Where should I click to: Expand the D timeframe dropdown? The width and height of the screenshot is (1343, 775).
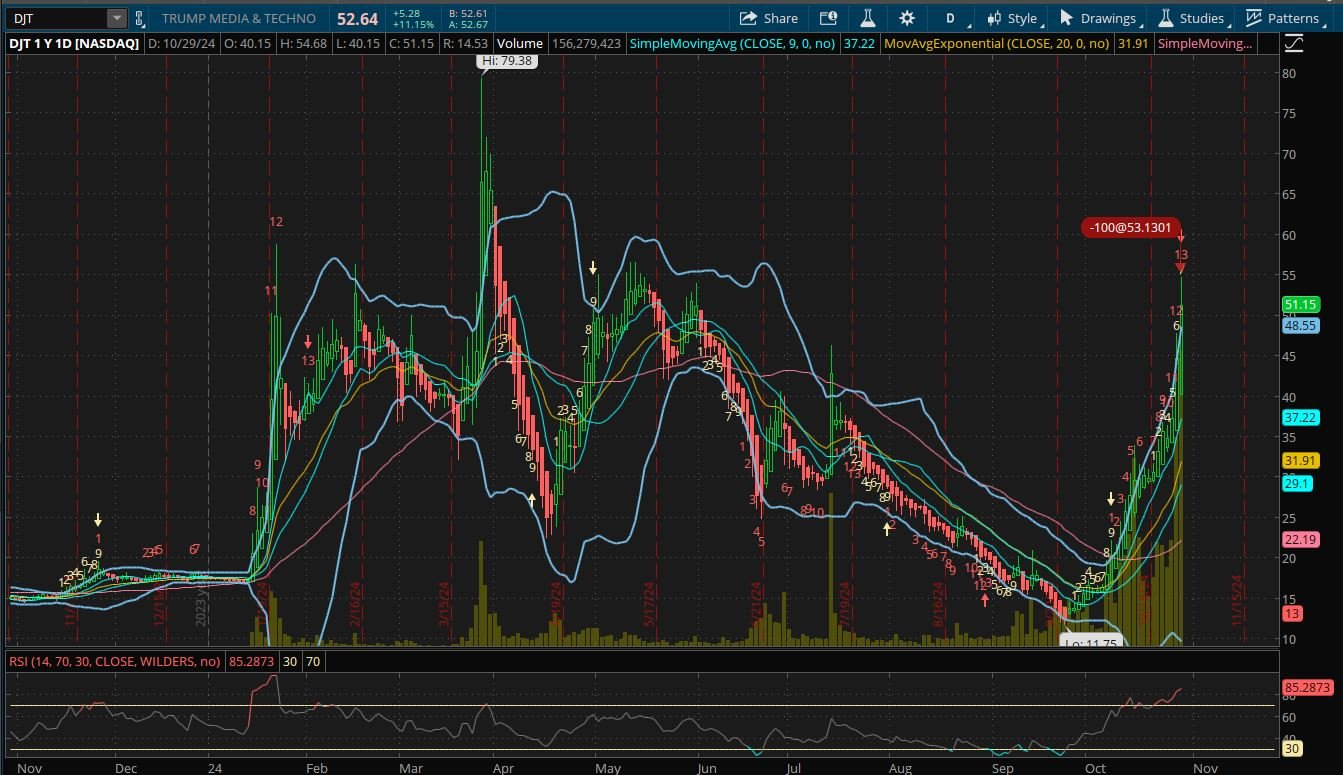pyautogui.click(x=951, y=18)
